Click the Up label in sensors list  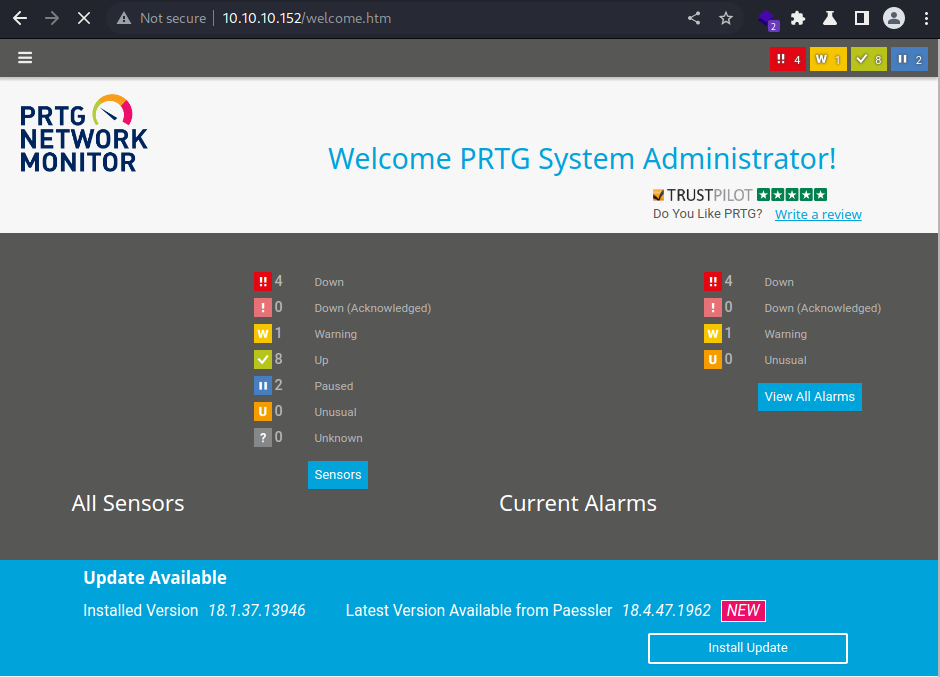pyautogui.click(x=321, y=360)
